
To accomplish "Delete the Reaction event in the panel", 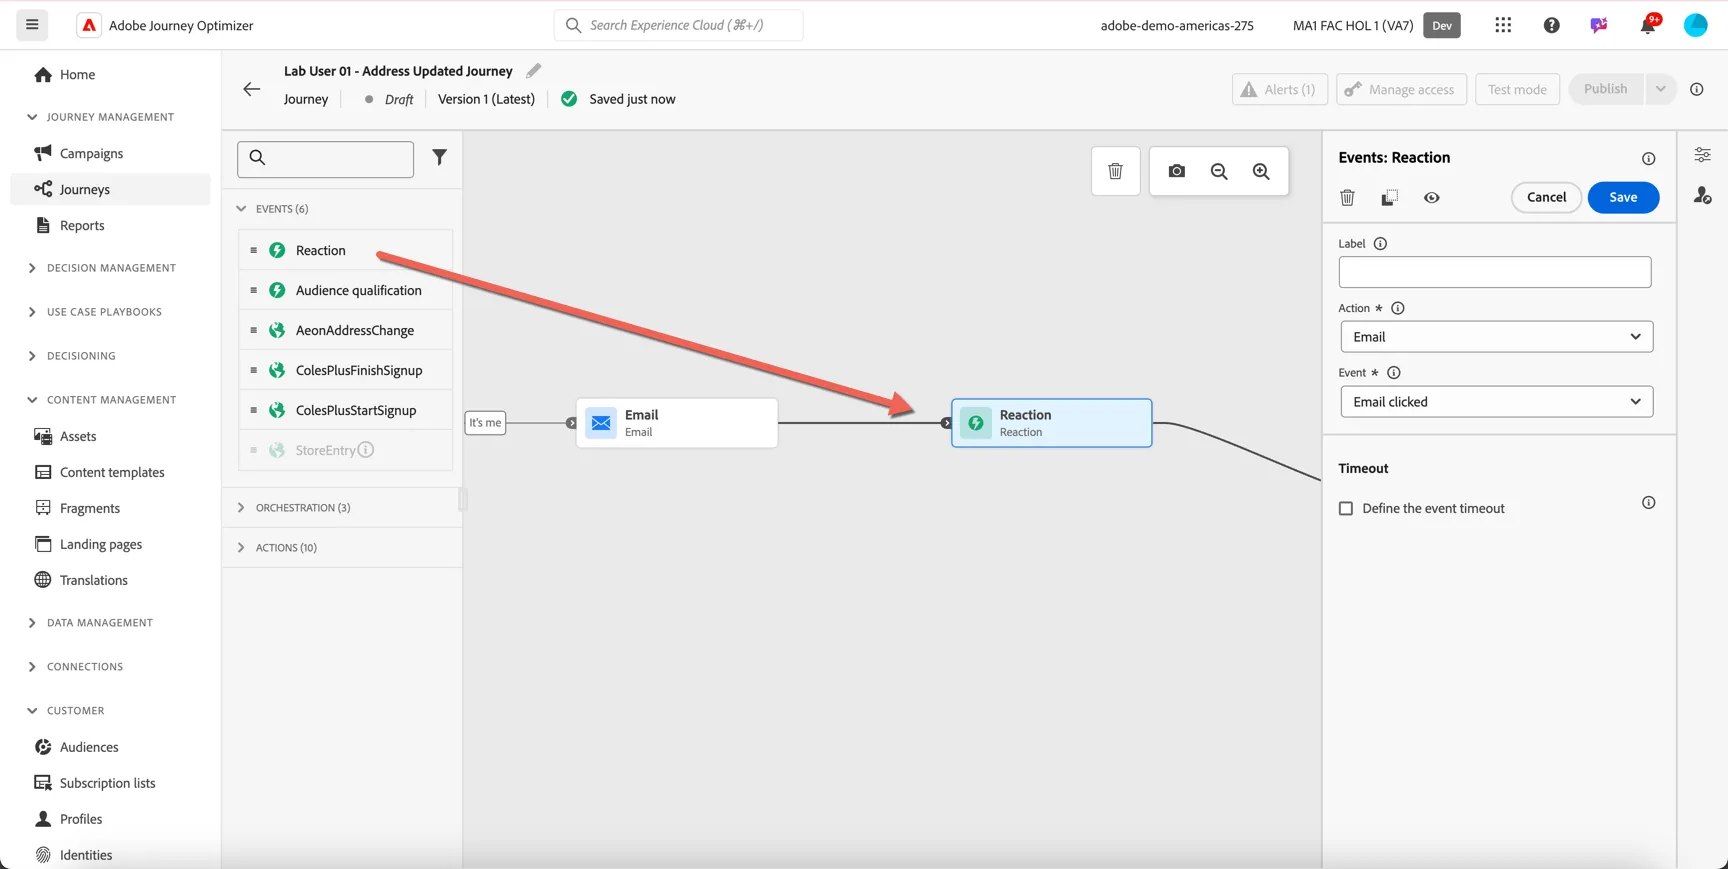I will (1347, 197).
